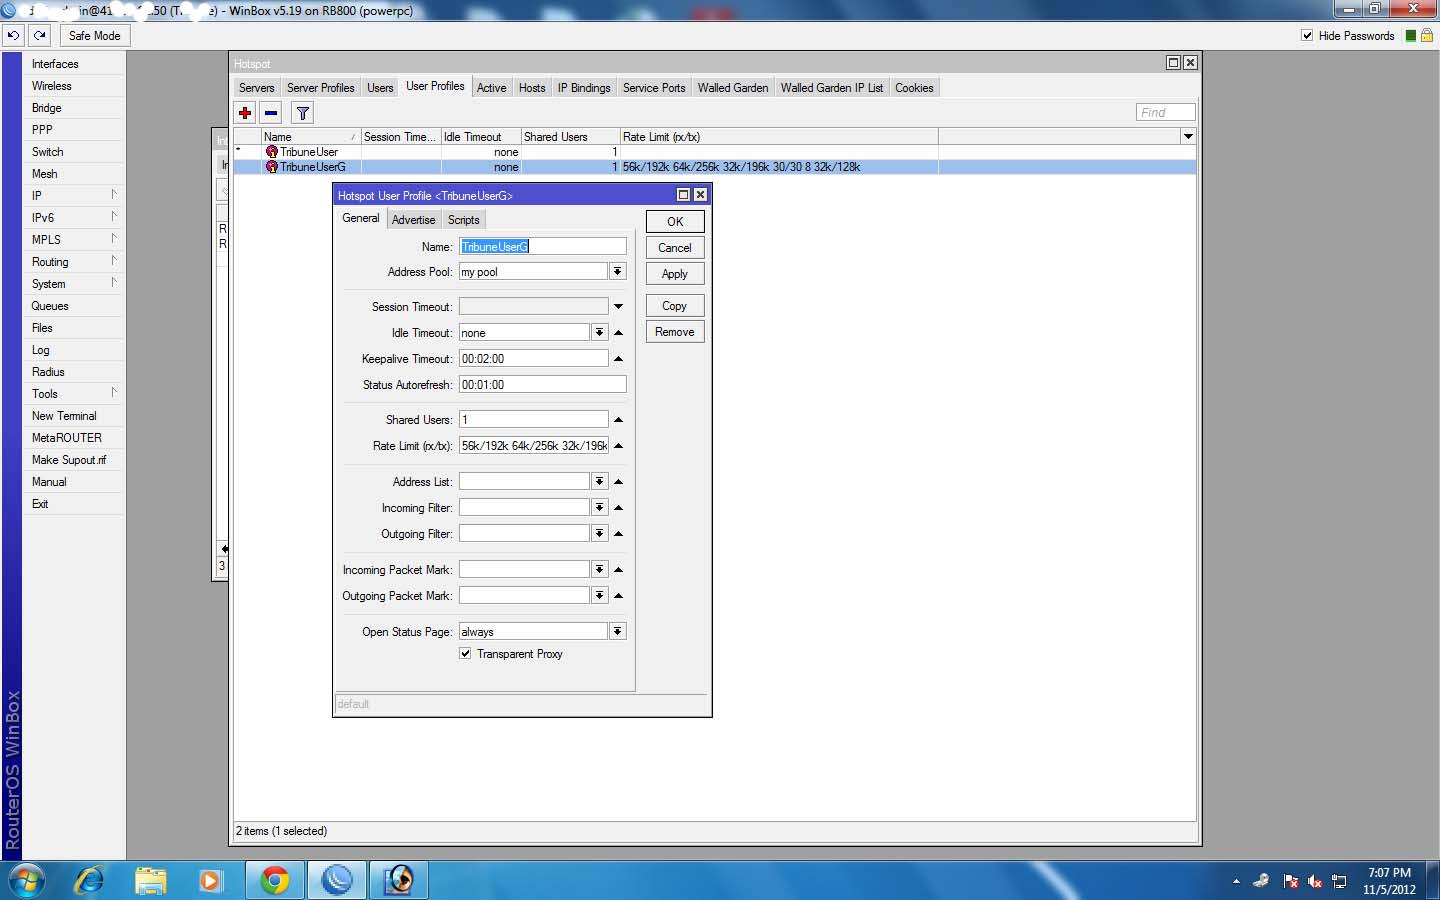Viewport: 1440px width, 900px height.
Task: Sort by the Rate Limit column header
Action: (x=779, y=137)
